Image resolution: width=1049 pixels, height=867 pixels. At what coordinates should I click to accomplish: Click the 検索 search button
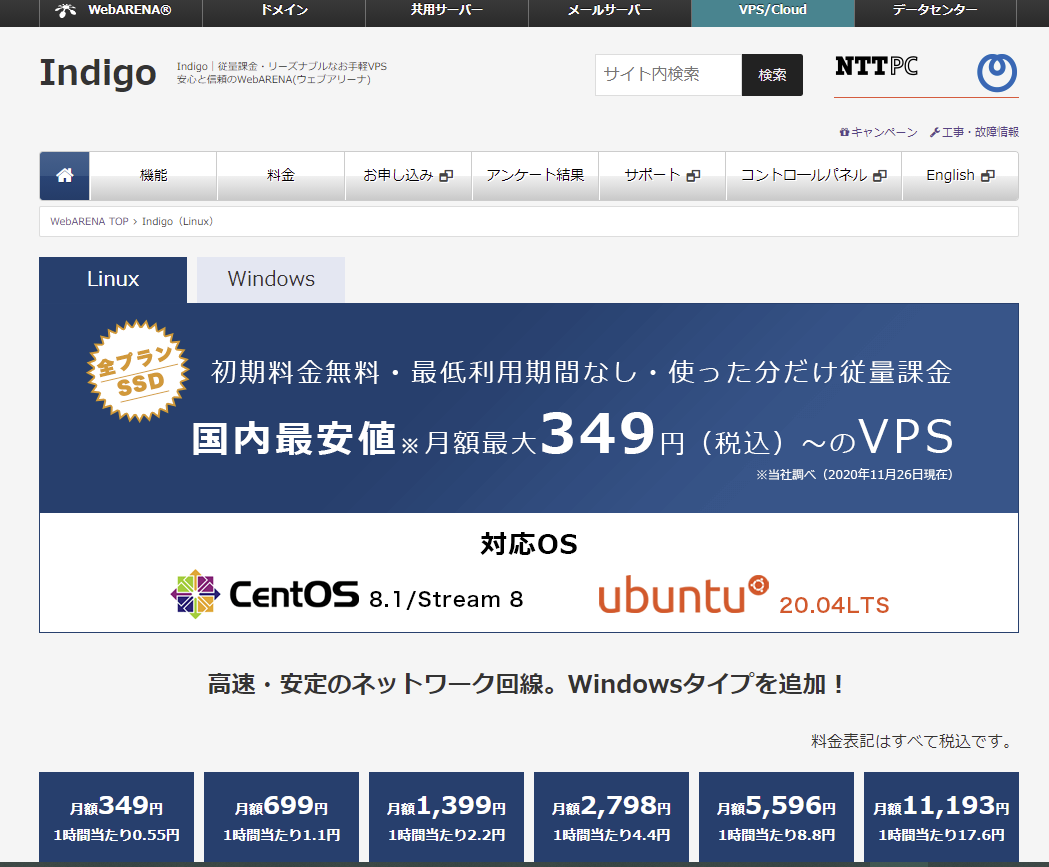coord(772,75)
